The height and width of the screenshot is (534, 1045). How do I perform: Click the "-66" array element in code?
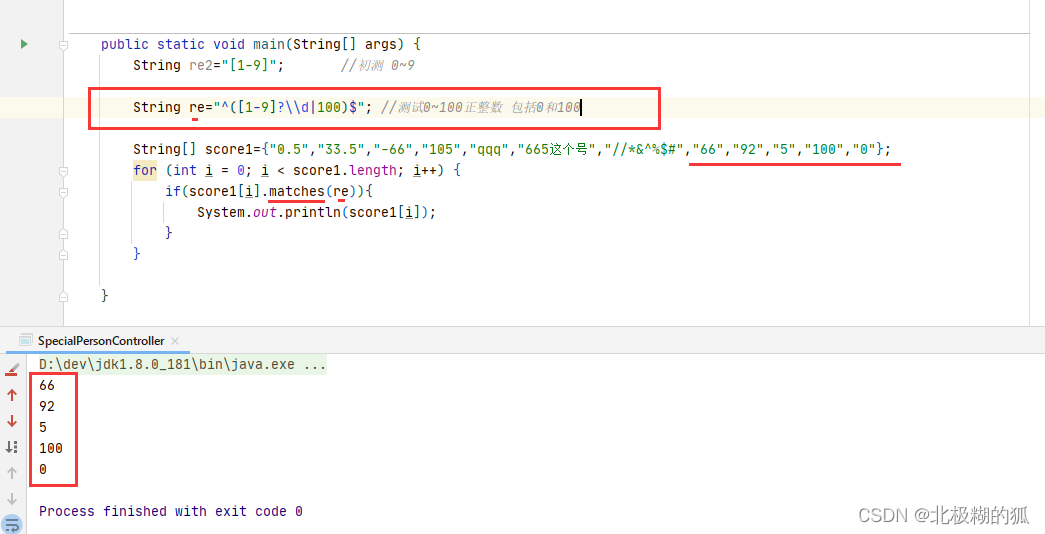tap(393, 149)
